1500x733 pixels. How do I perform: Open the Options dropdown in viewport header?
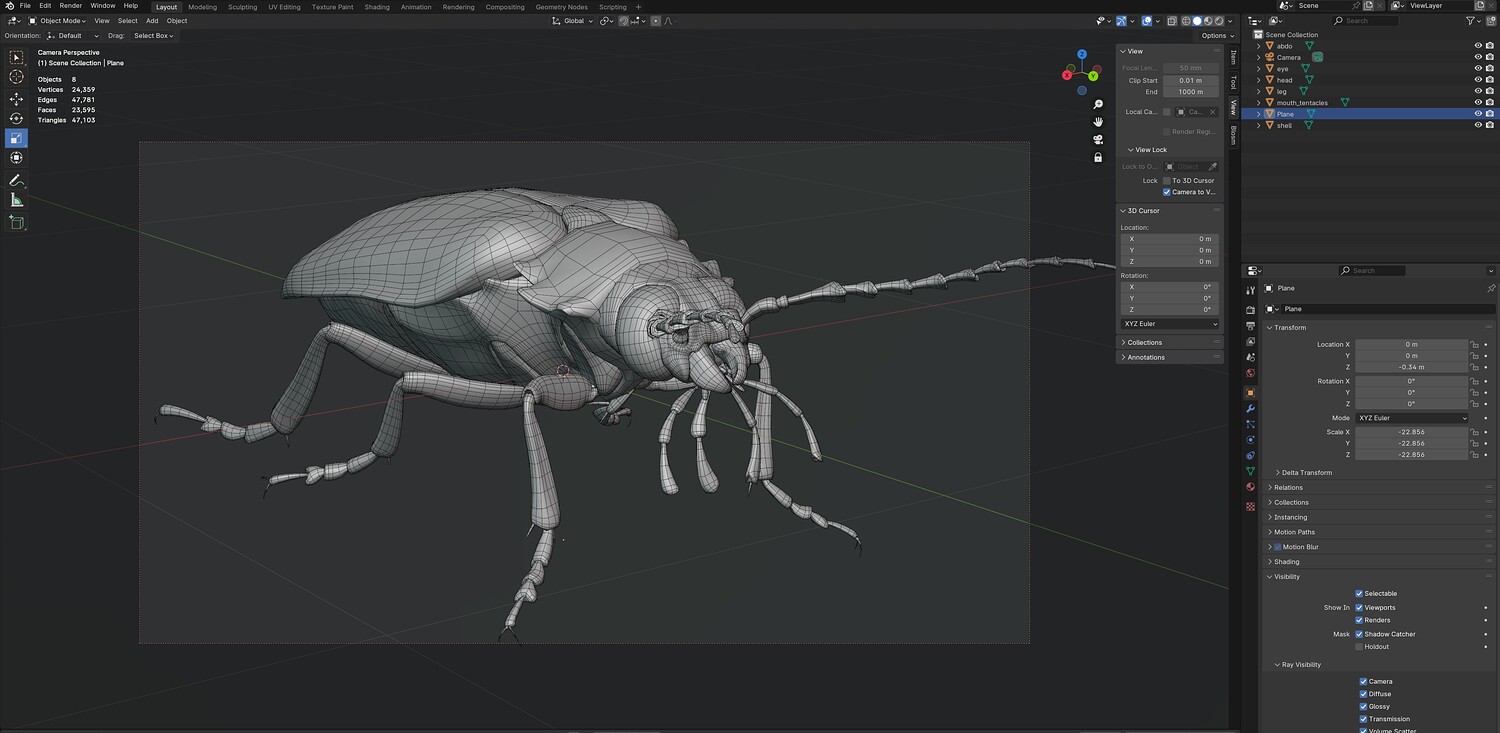pyautogui.click(x=1215, y=36)
